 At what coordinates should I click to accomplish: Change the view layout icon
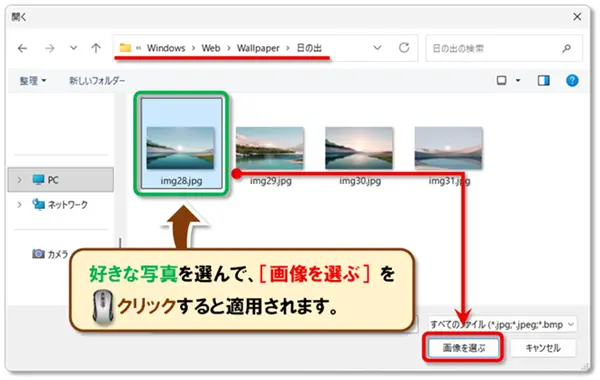501,80
